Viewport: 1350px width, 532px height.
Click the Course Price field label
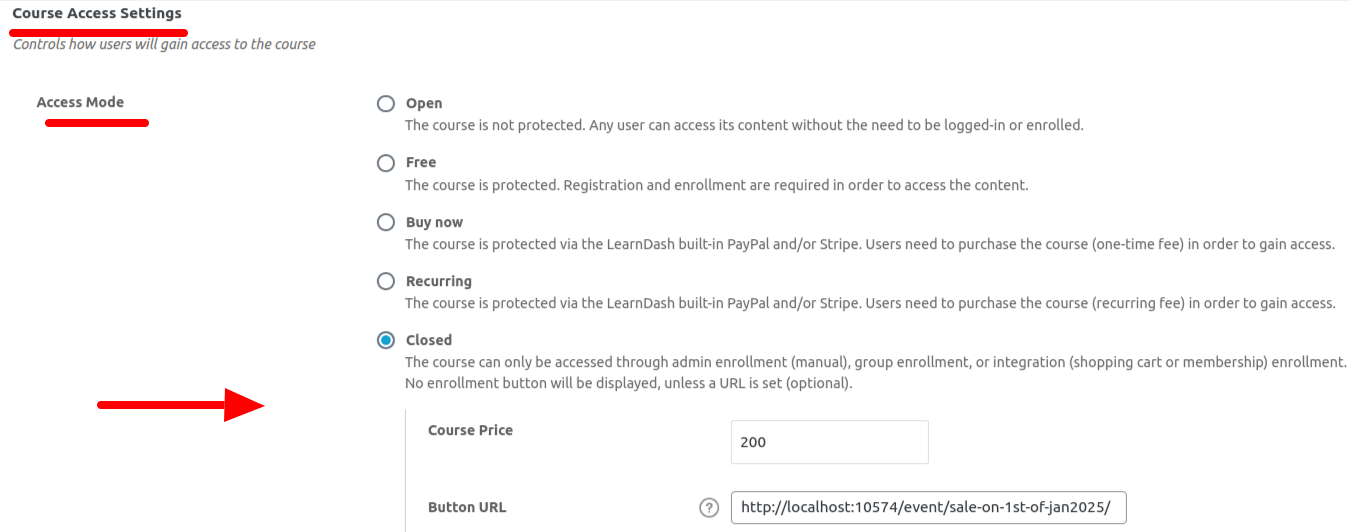pos(470,430)
